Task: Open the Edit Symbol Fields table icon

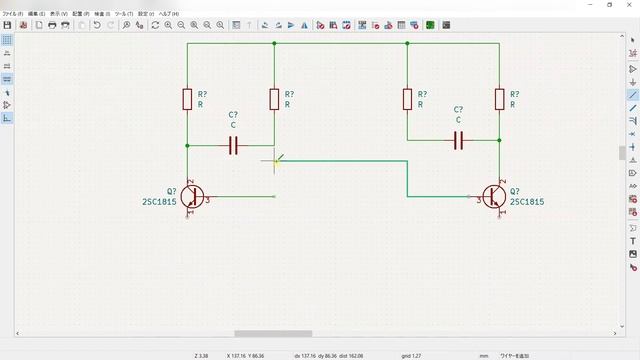Action: [x=402, y=25]
